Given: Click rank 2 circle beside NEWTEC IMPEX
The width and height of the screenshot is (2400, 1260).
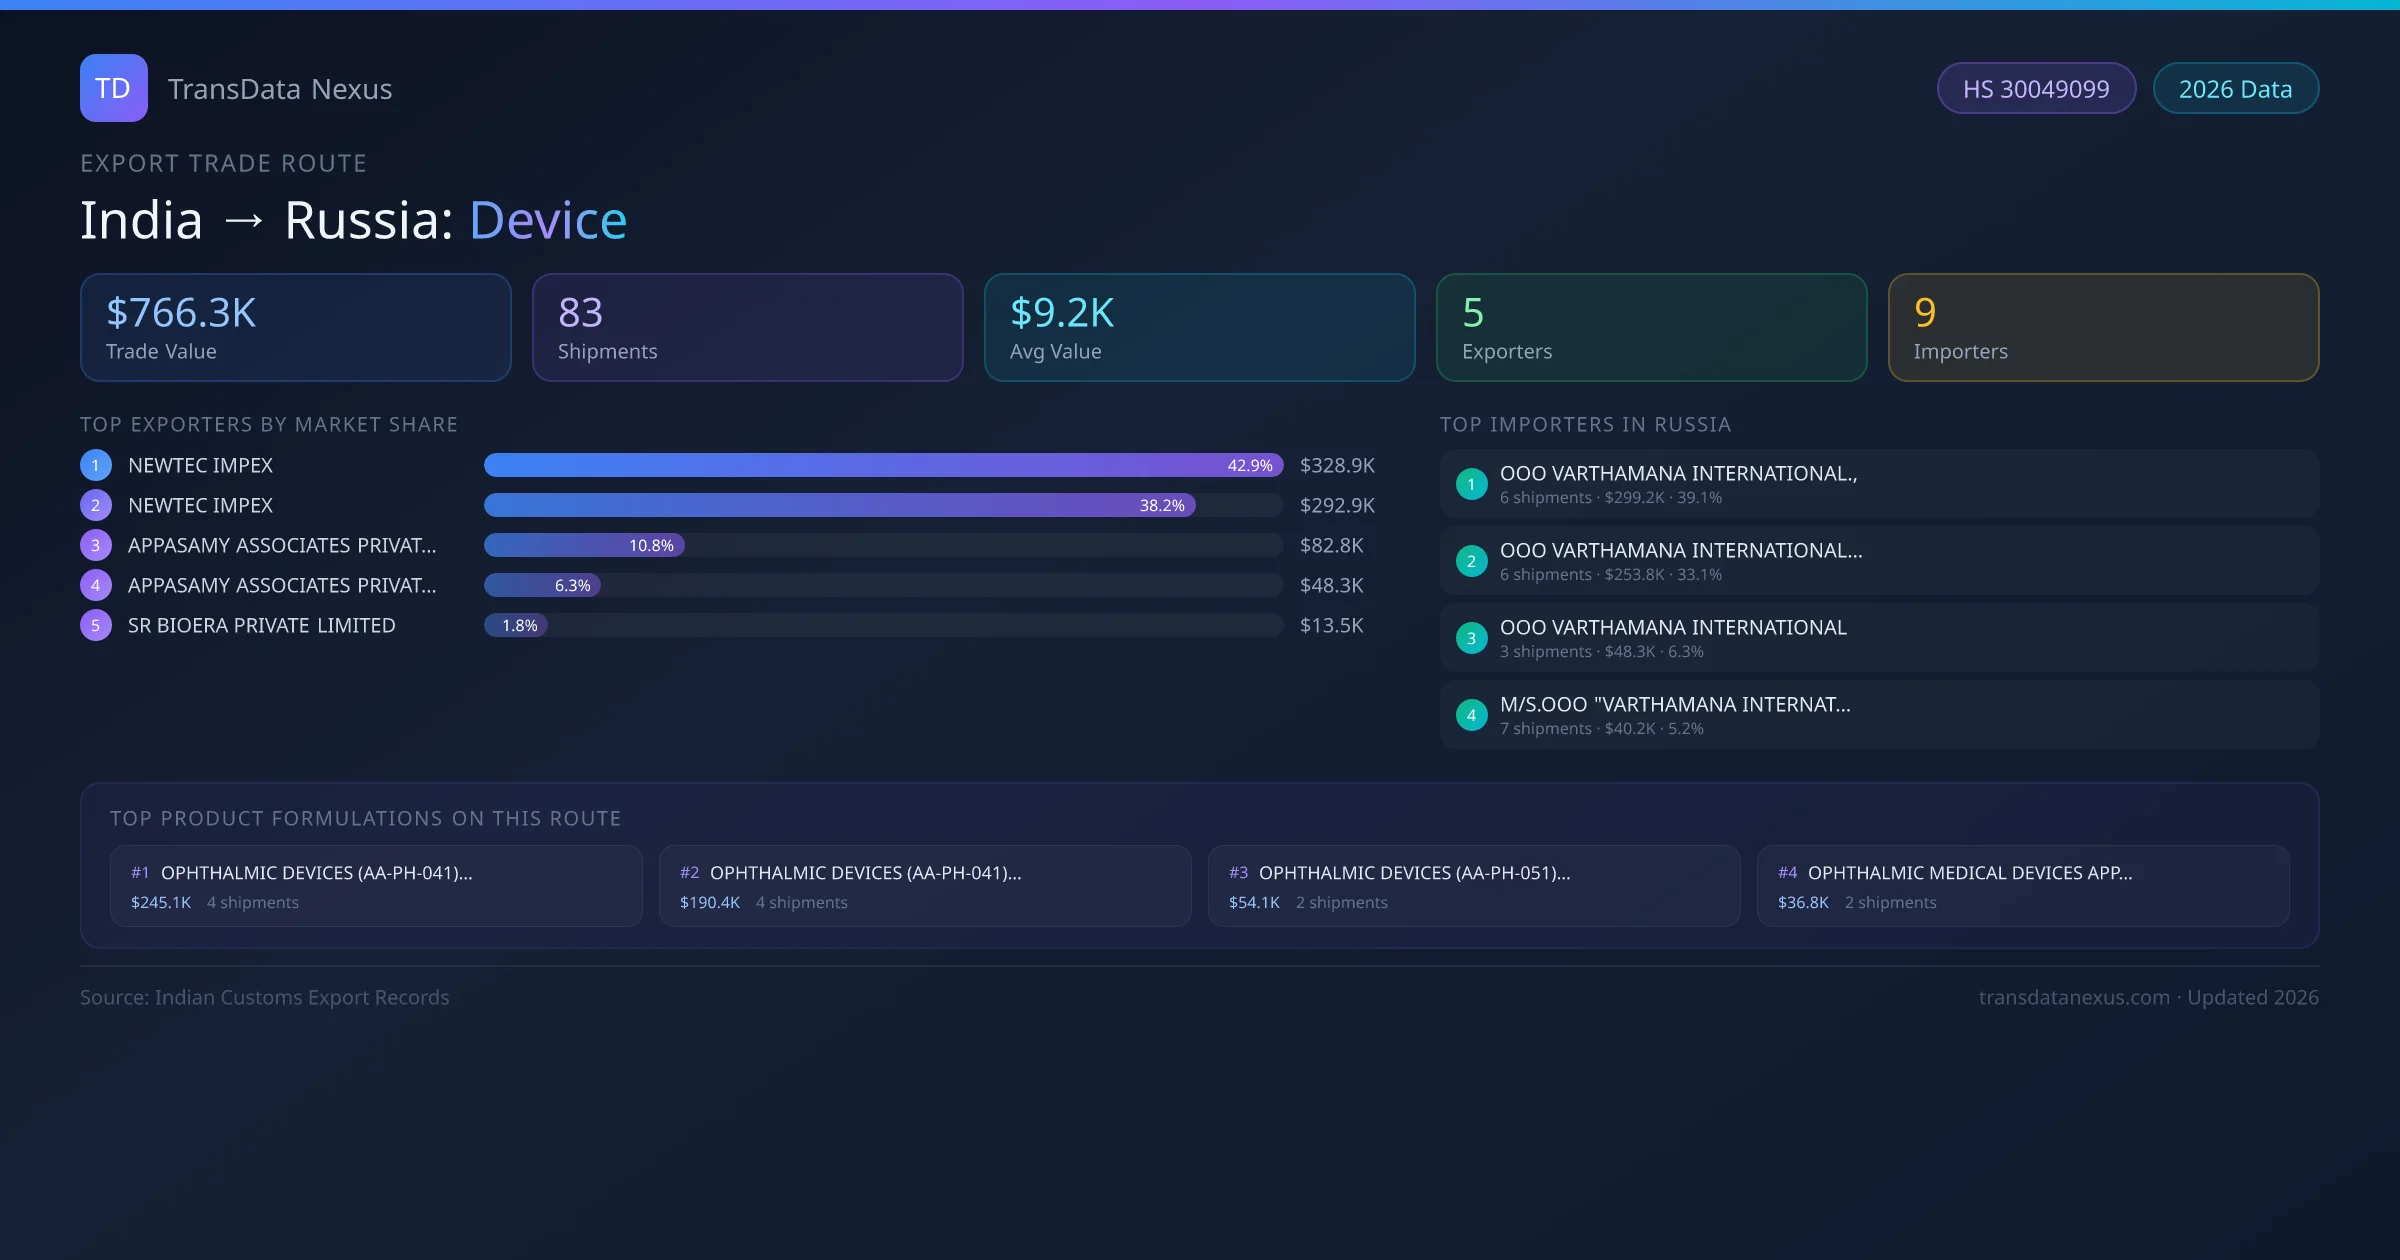Looking at the screenshot, I should (96, 505).
